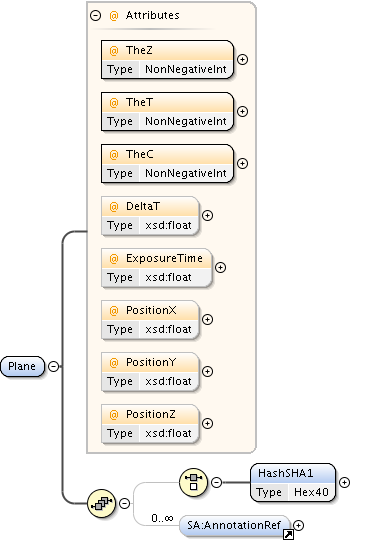Collapse the sequence compositor branch

pos(125,503)
